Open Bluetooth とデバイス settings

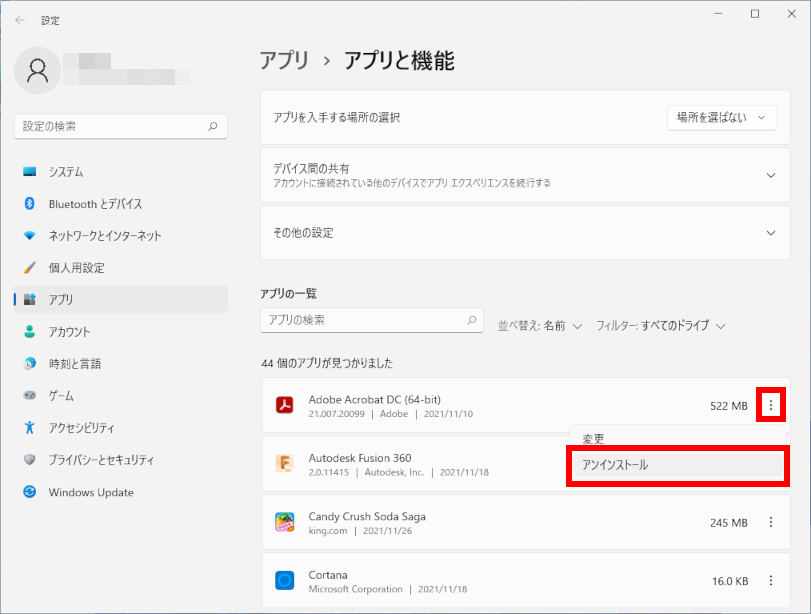coord(95,204)
